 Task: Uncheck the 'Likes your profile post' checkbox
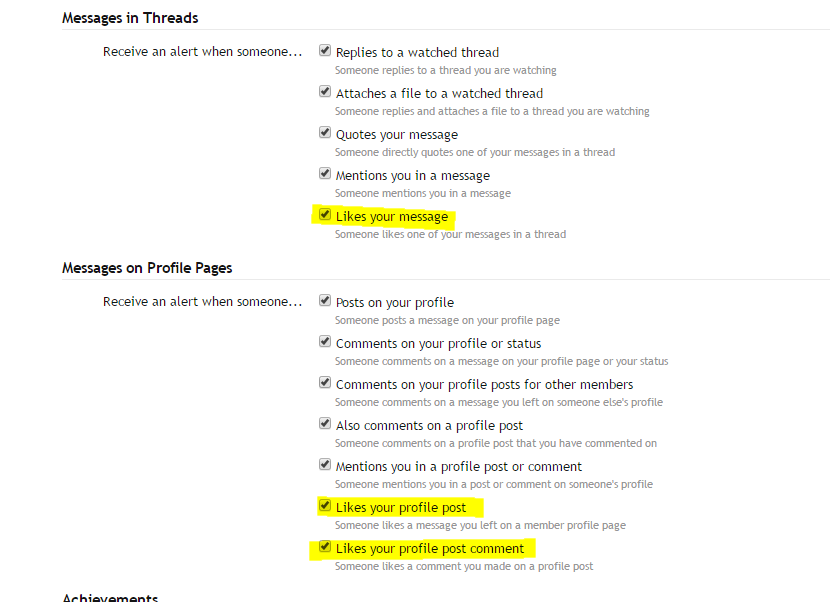(325, 505)
